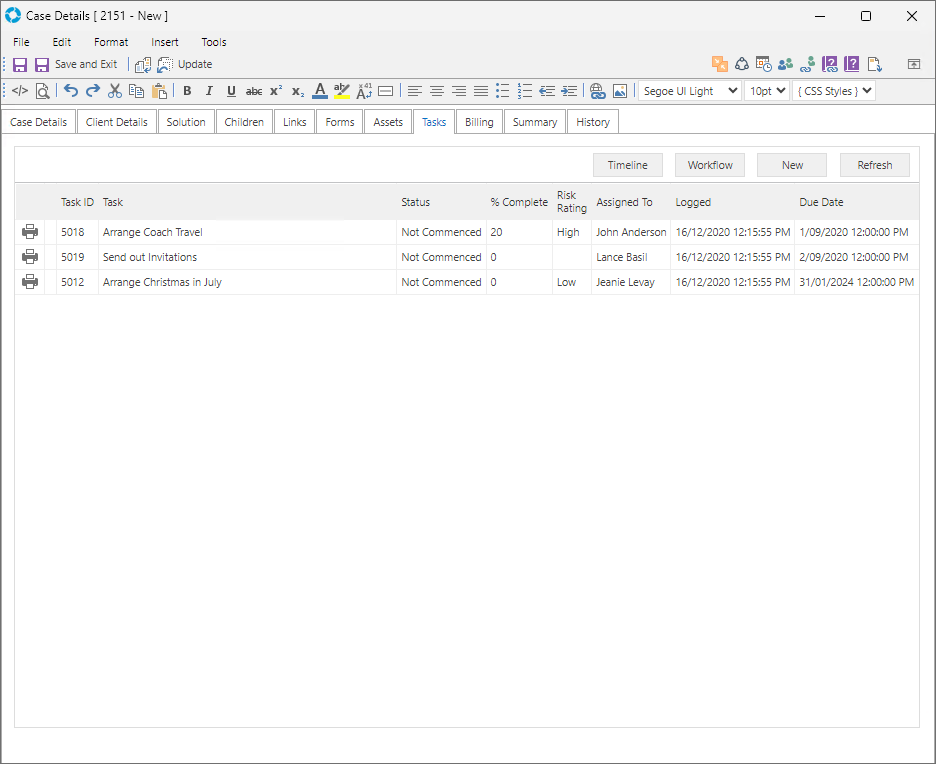This screenshot has height=764, width=936.
Task: Sort tasks by the Due Date column header
Action: (x=821, y=202)
